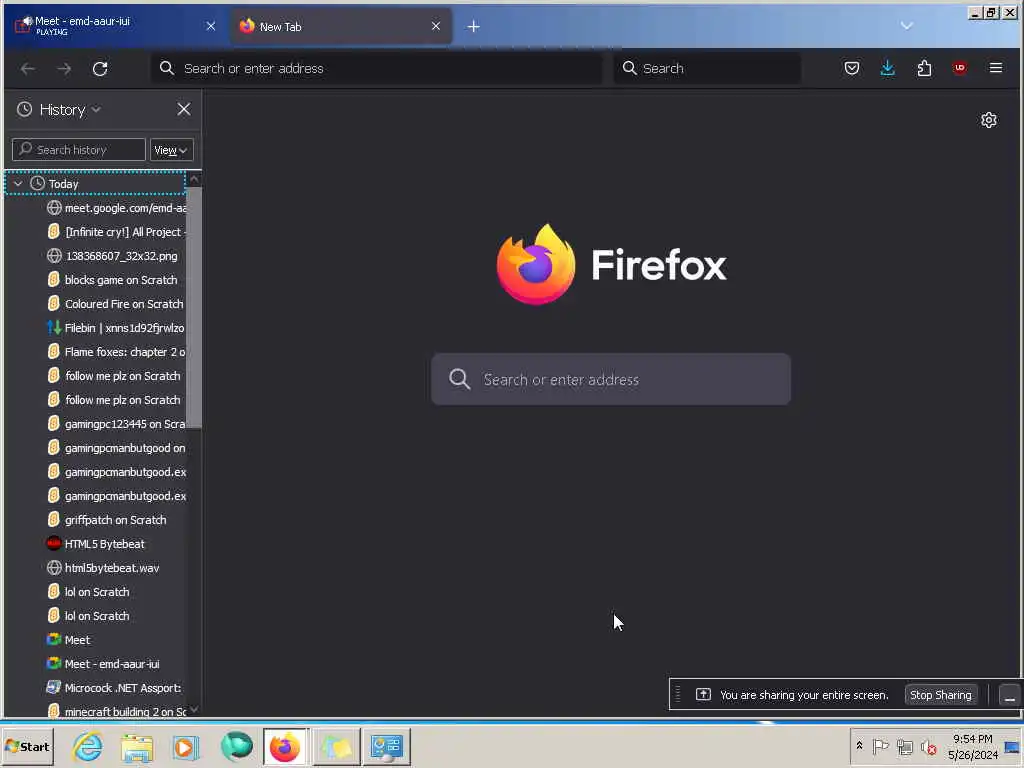Open Action Center flag tray icon
Viewport: 1024px width, 768px height.
880,746
